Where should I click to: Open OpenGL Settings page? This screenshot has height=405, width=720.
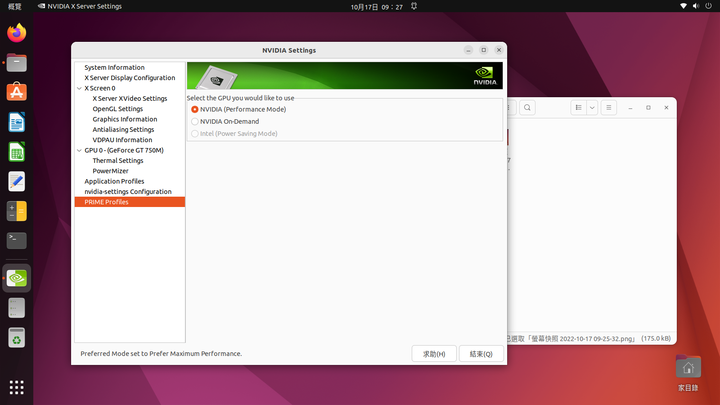pos(118,109)
